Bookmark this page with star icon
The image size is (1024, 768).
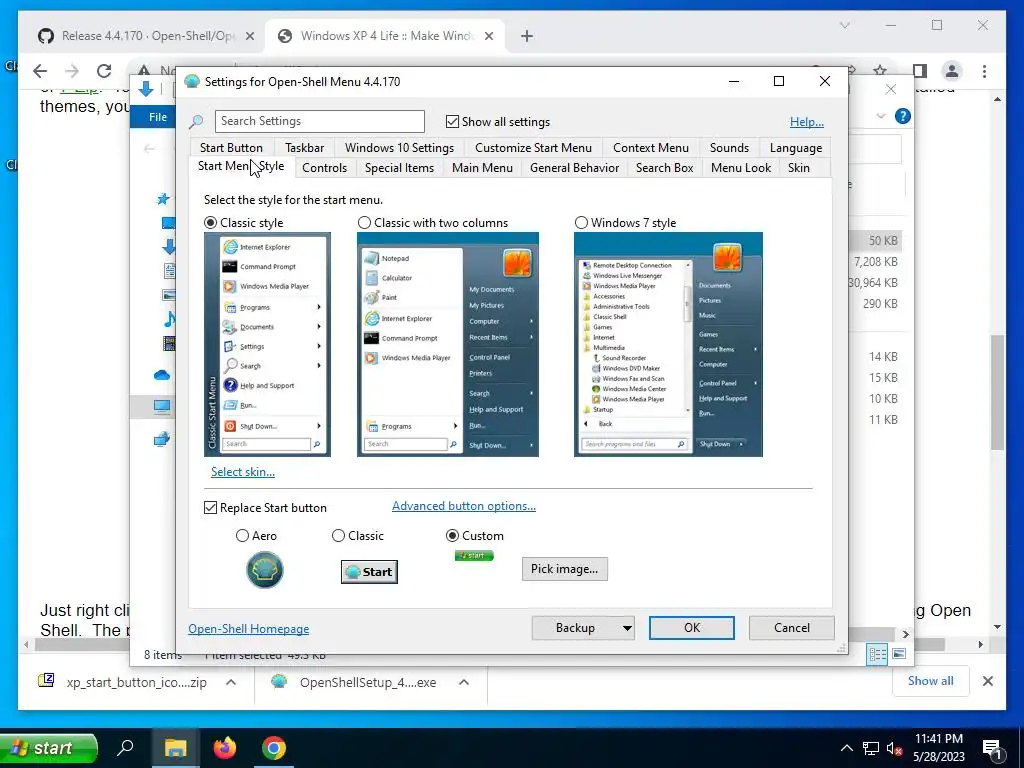[880, 71]
